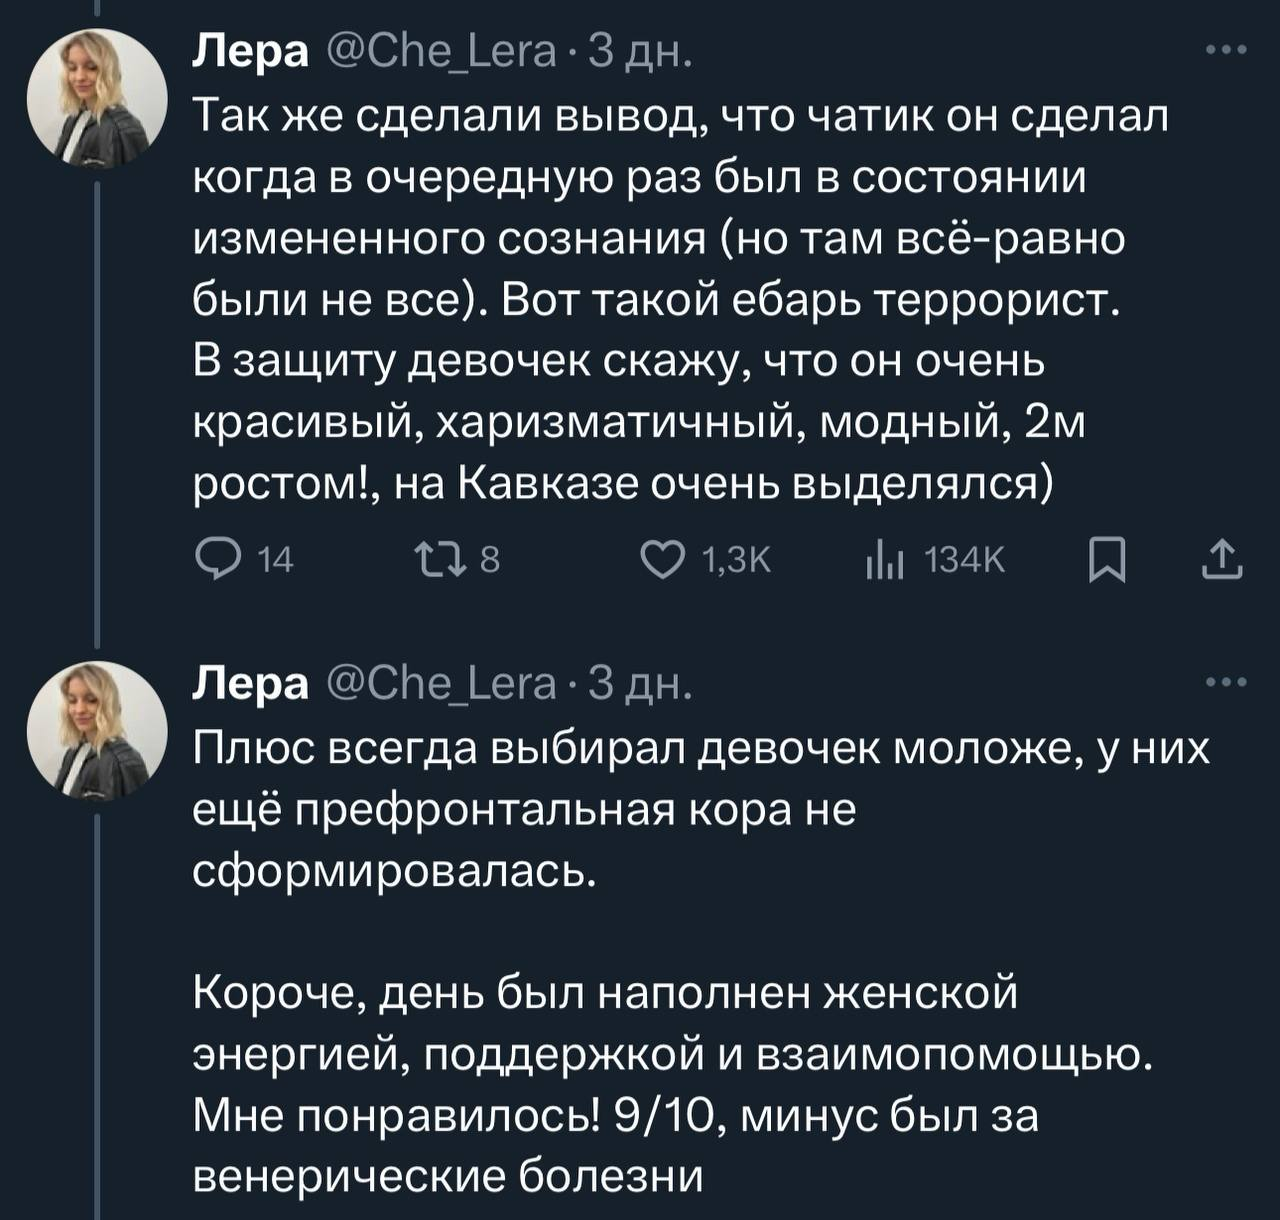Open Лера's profile picture in first tweet
This screenshot has height=1220, width=1280.
point(96,97)
